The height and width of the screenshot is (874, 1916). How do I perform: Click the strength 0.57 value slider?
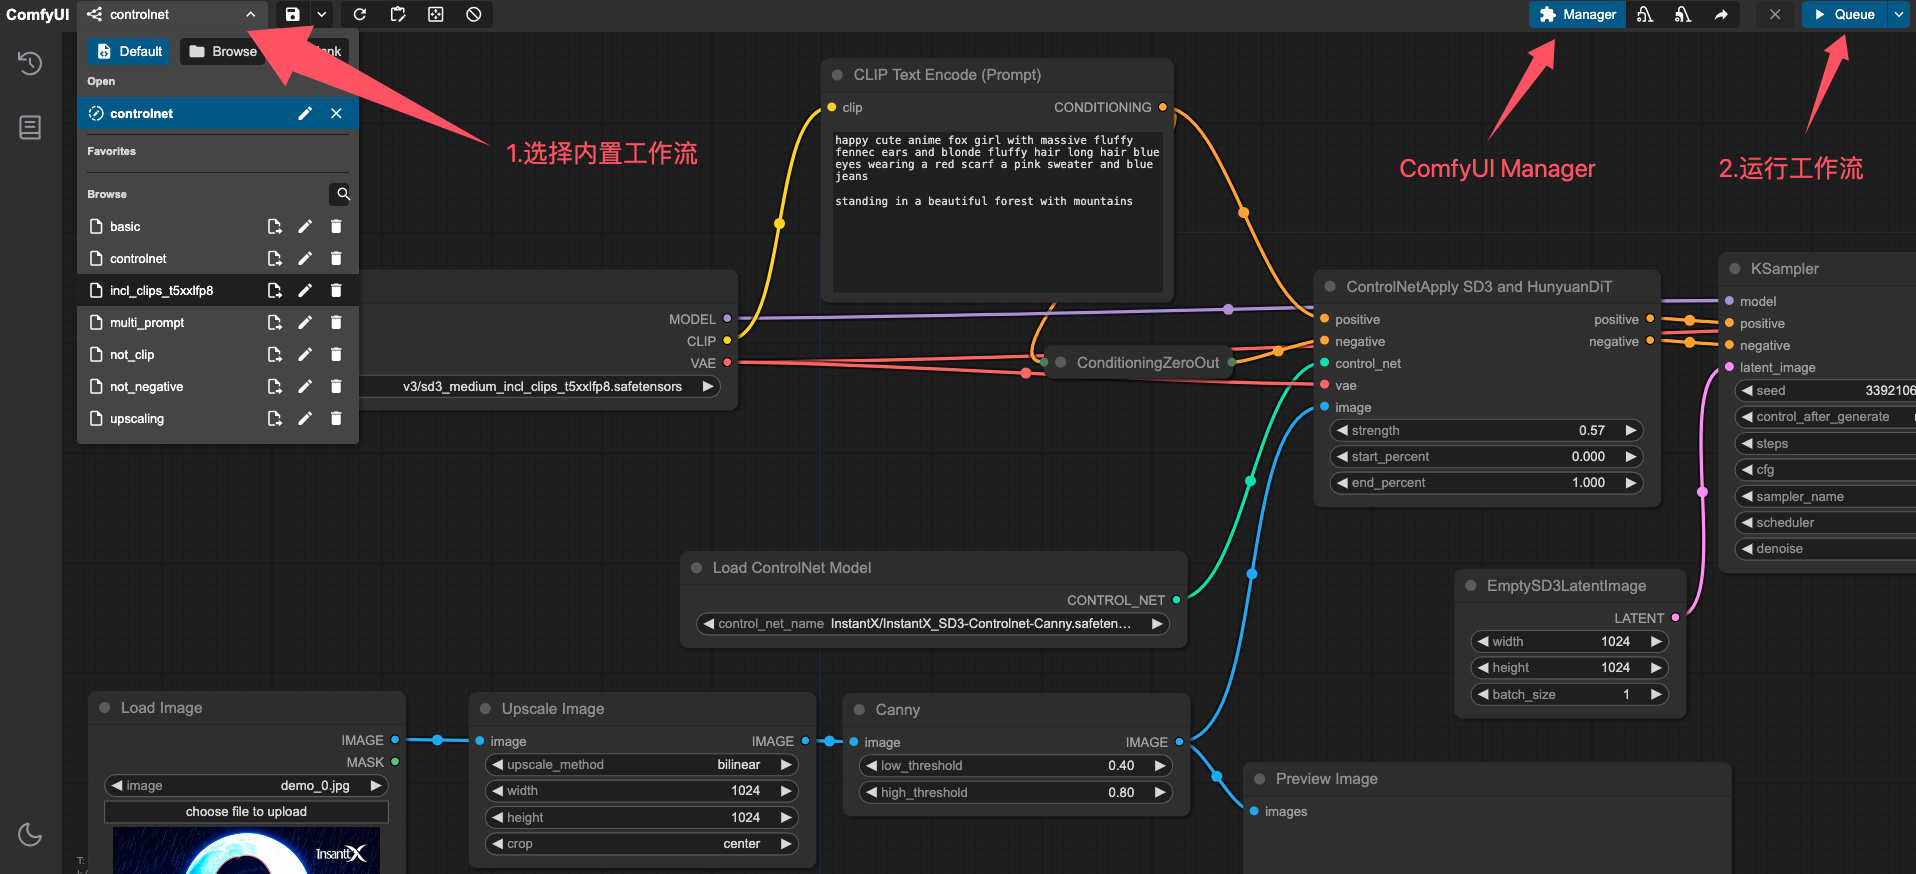click(1486, 430)
